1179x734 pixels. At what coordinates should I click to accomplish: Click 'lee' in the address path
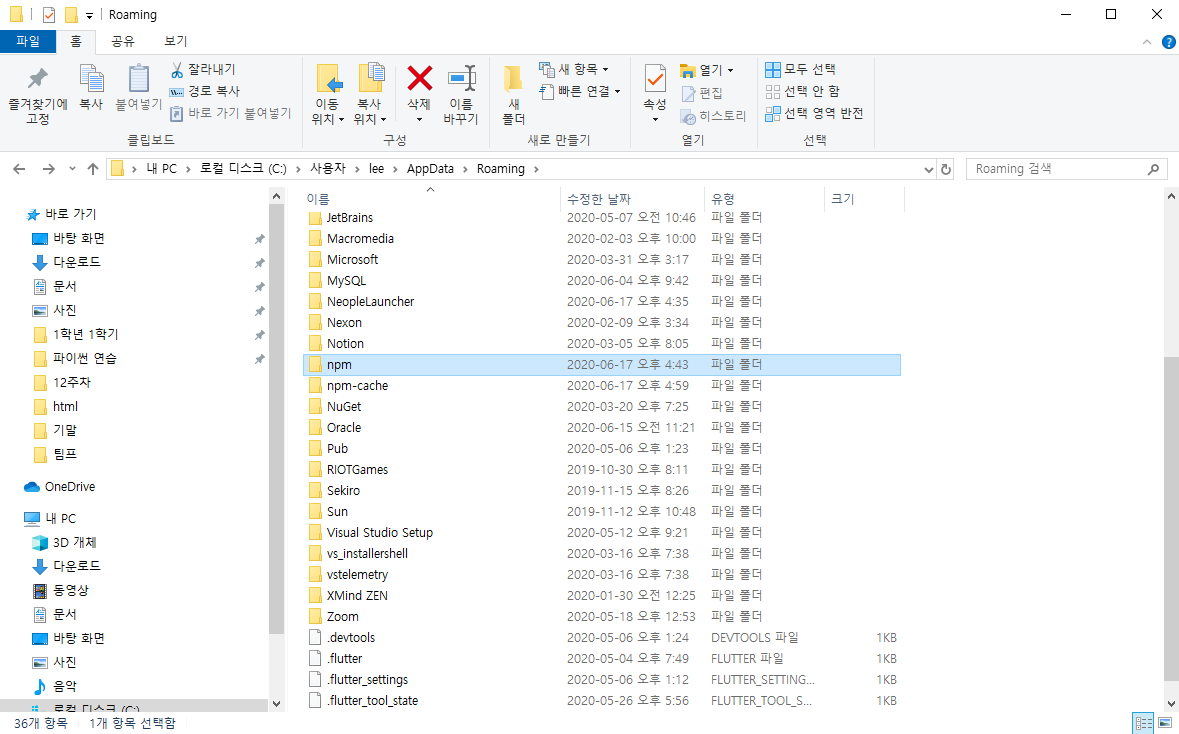[376, 169]
